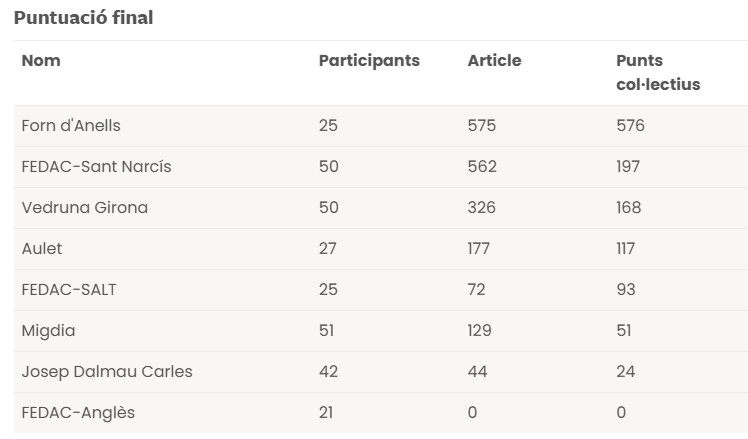Click the Puntuació final heading
Screen dimensions: 748x439
coord(84,18)
